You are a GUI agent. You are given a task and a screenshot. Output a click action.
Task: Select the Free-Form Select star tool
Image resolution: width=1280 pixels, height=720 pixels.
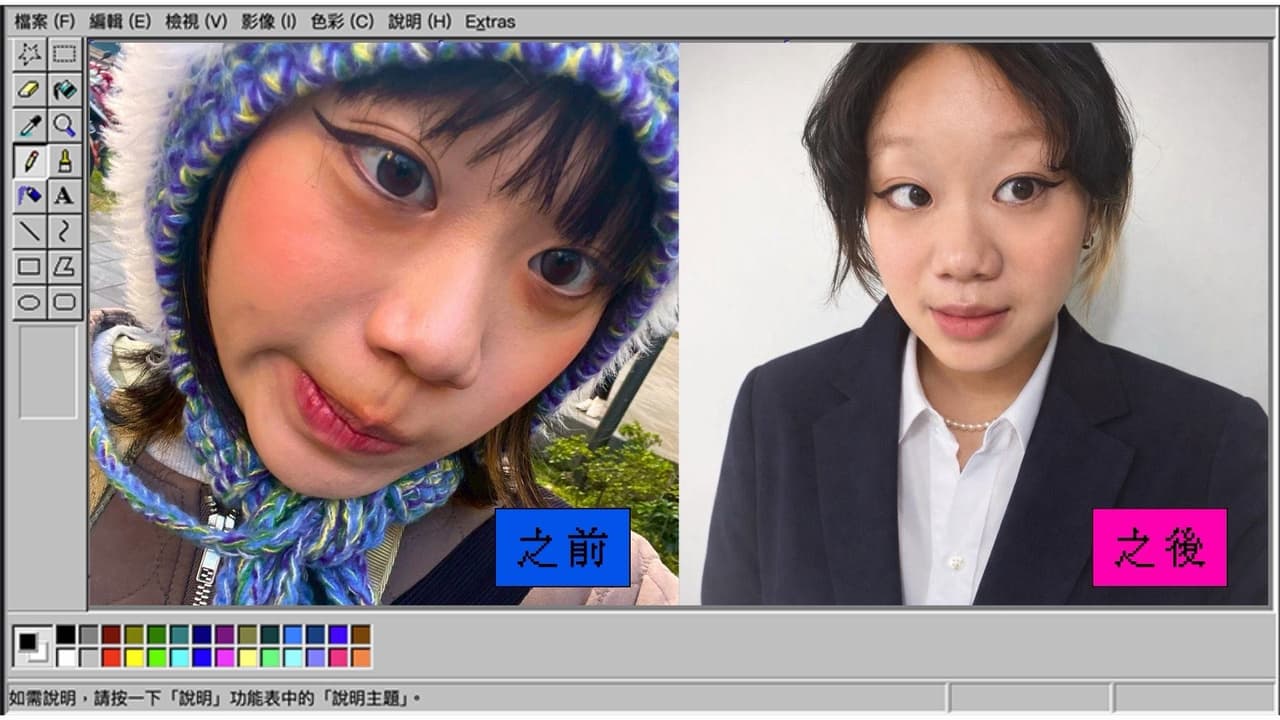tap(30, 54)
